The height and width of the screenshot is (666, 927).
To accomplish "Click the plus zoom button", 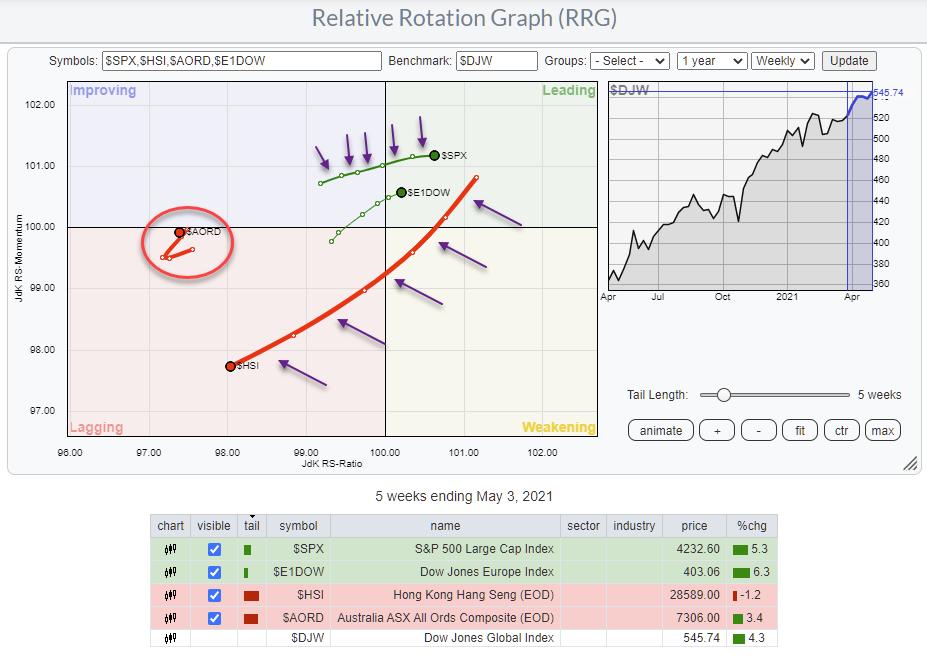I will [717, 431].
